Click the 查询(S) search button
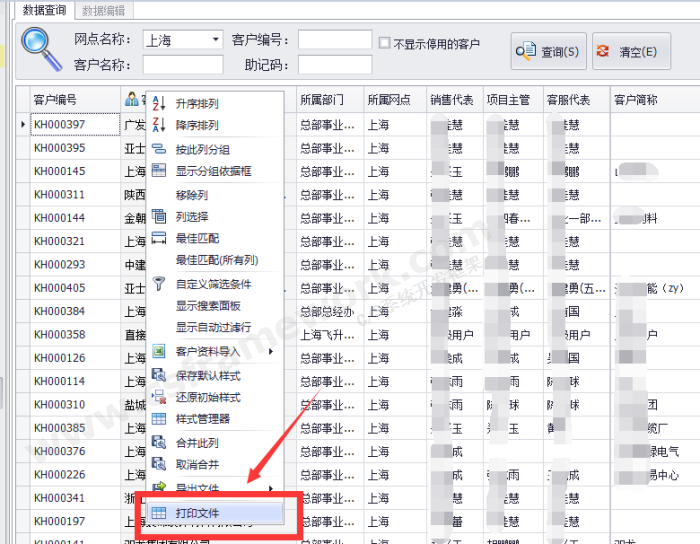700x544 pixels. (x=548, y=51)
